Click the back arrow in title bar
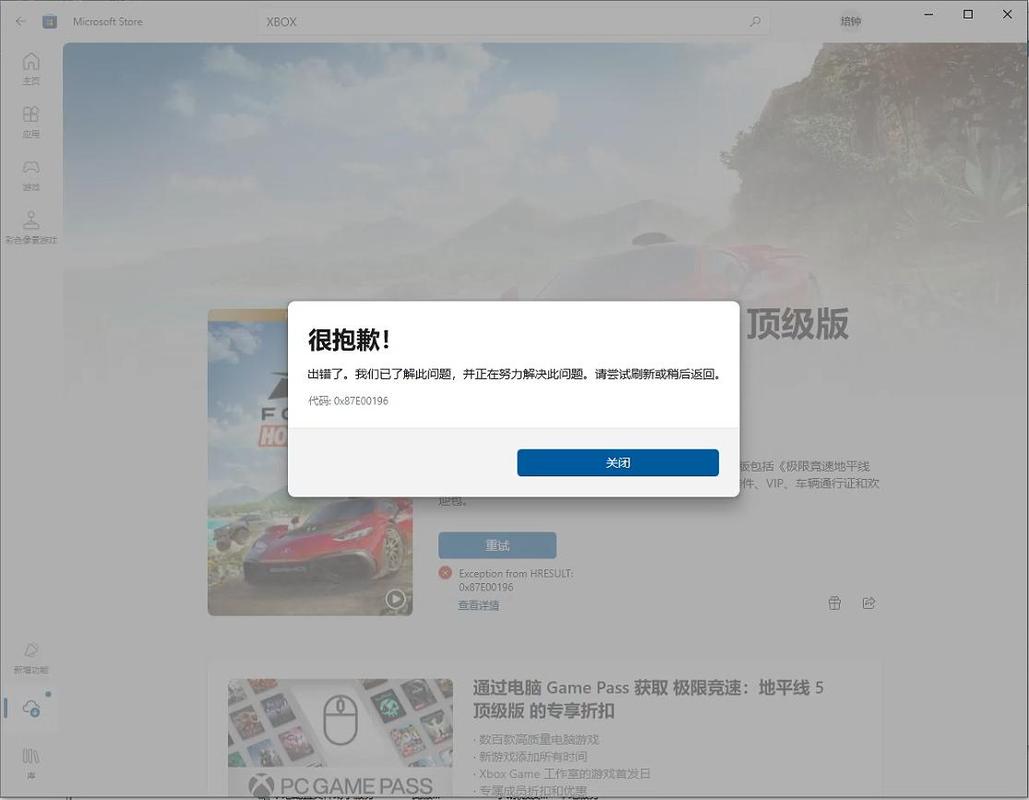Viewport: 1029px width, 800px height. coord(20,21)
